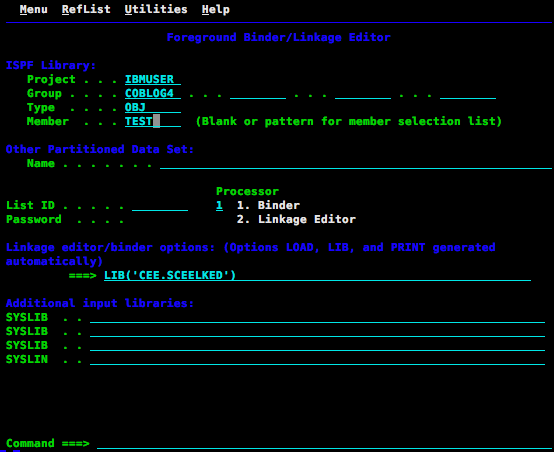Click the Other Partitioned Data Set Name field
The height and width of the screenshot is (452, 554).
(x=356, y=163)
